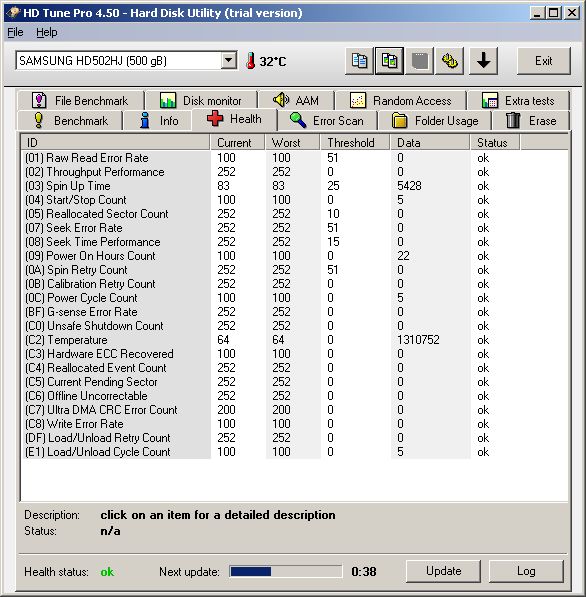The width and height of the screenshot is (586, 597).
Task: Click the Data column header
Action: pyautogui.click(x=430, y=143)
